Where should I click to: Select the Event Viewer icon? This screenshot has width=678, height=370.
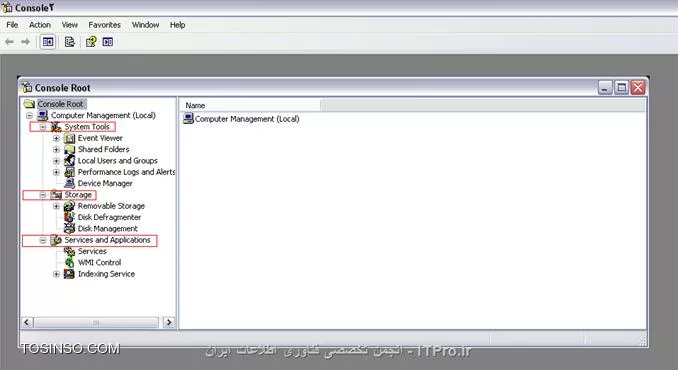click(x=69, y=138)
